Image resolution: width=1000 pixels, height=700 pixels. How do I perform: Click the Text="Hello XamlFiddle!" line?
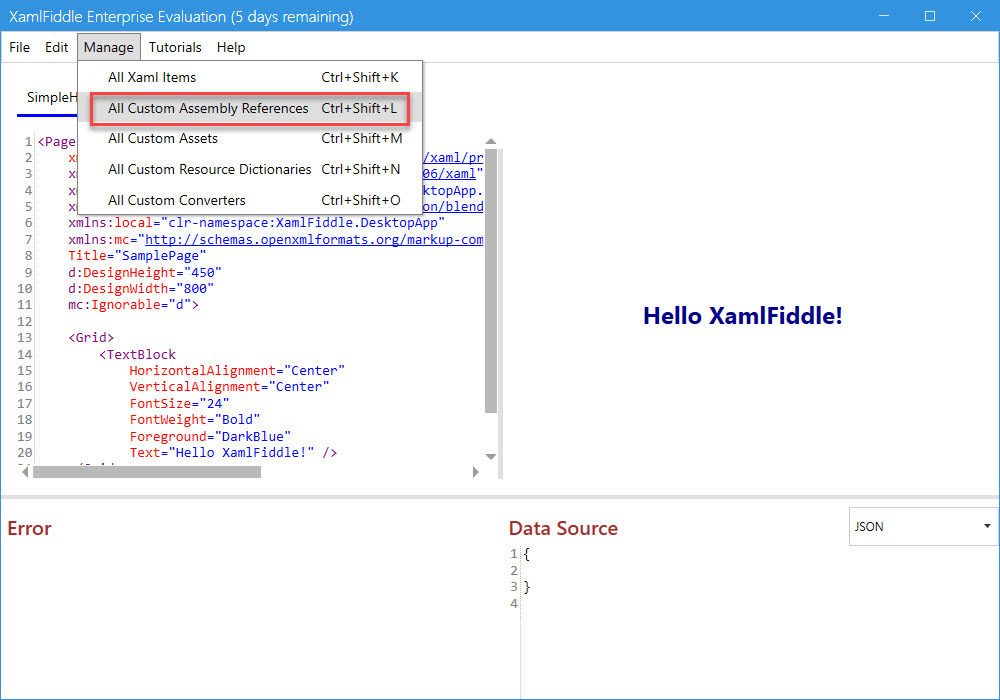(233, 453)
